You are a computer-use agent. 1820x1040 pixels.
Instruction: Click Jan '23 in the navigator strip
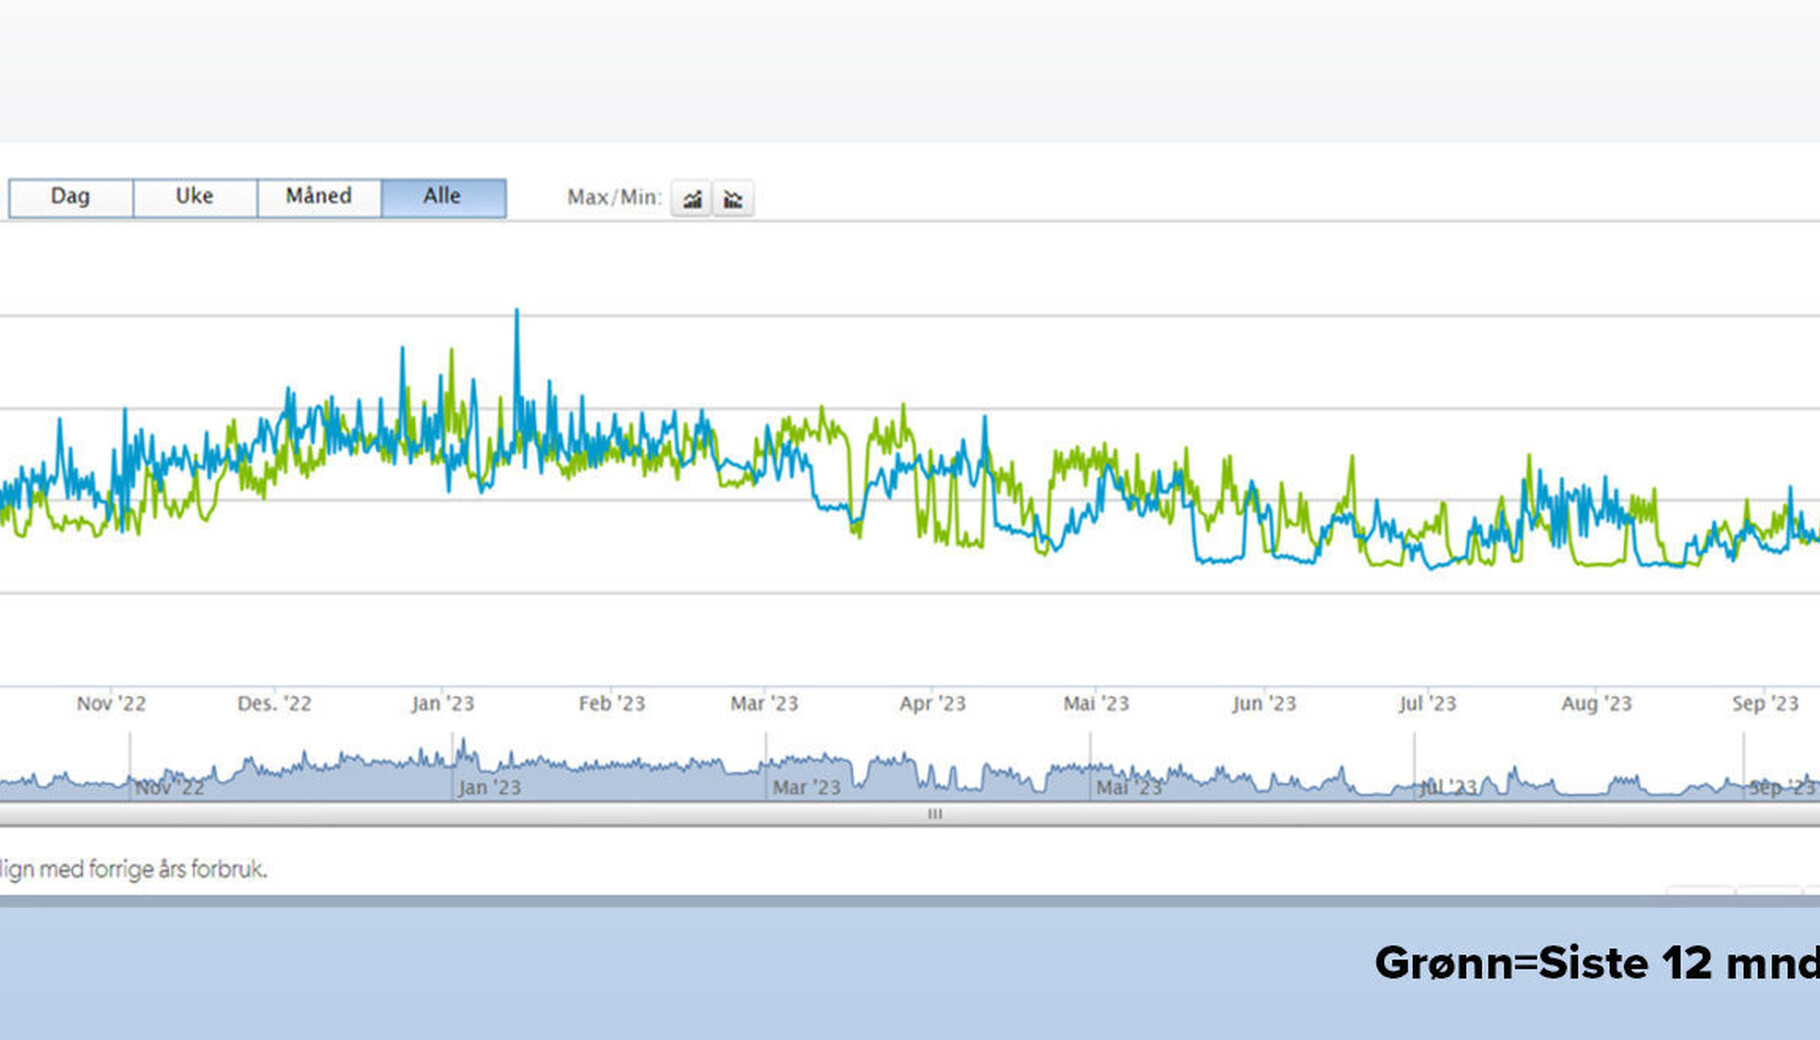tap(489, 787)
